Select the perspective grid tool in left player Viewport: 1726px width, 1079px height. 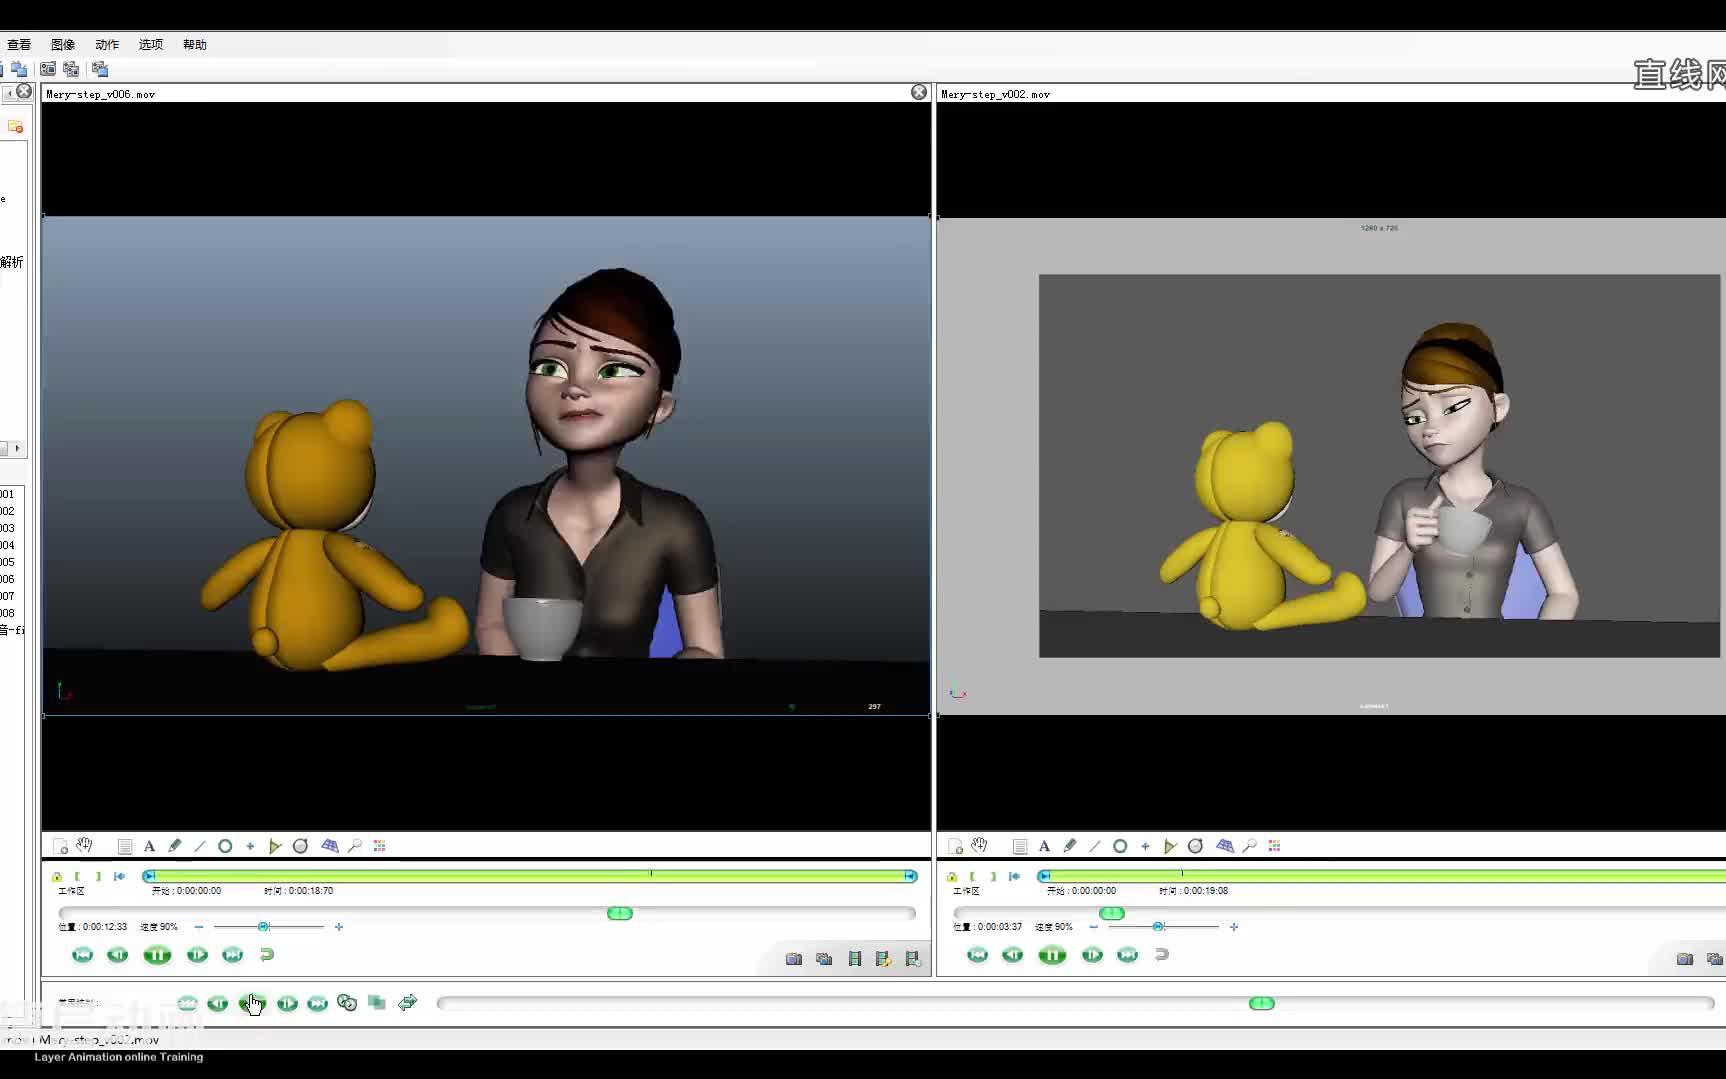[x=330, y=846]
